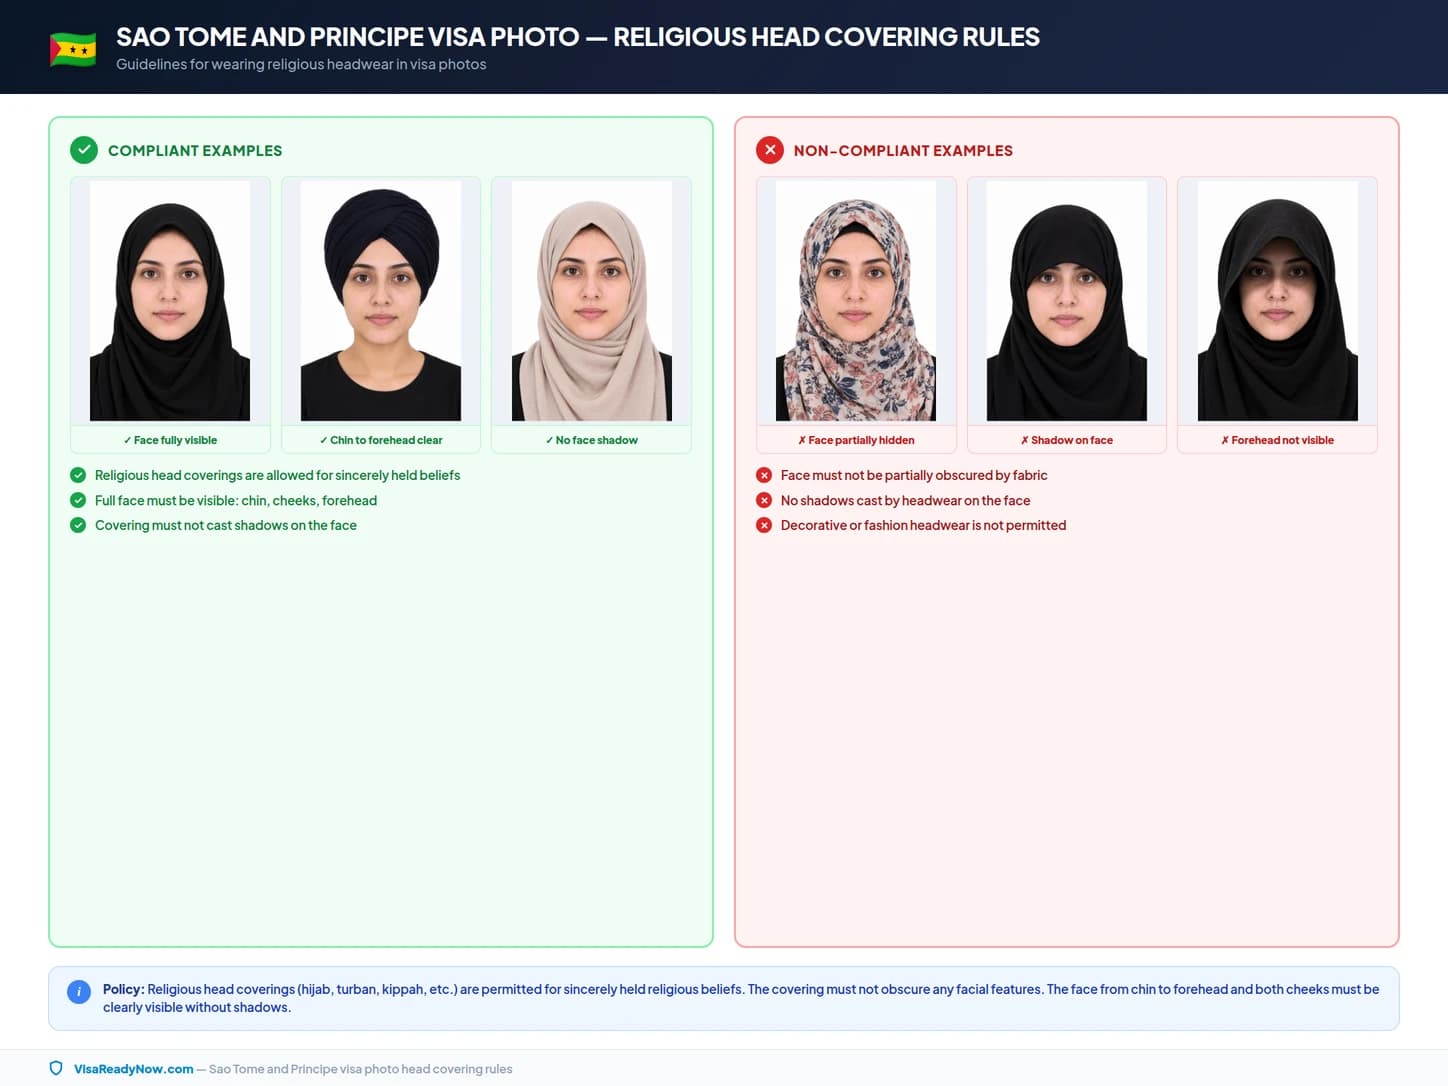The height and width of the screenshot is (1086, 1448).
Task: Click text Decorative or fashion headwear is not permitted
Action: (x=923, y=525)
